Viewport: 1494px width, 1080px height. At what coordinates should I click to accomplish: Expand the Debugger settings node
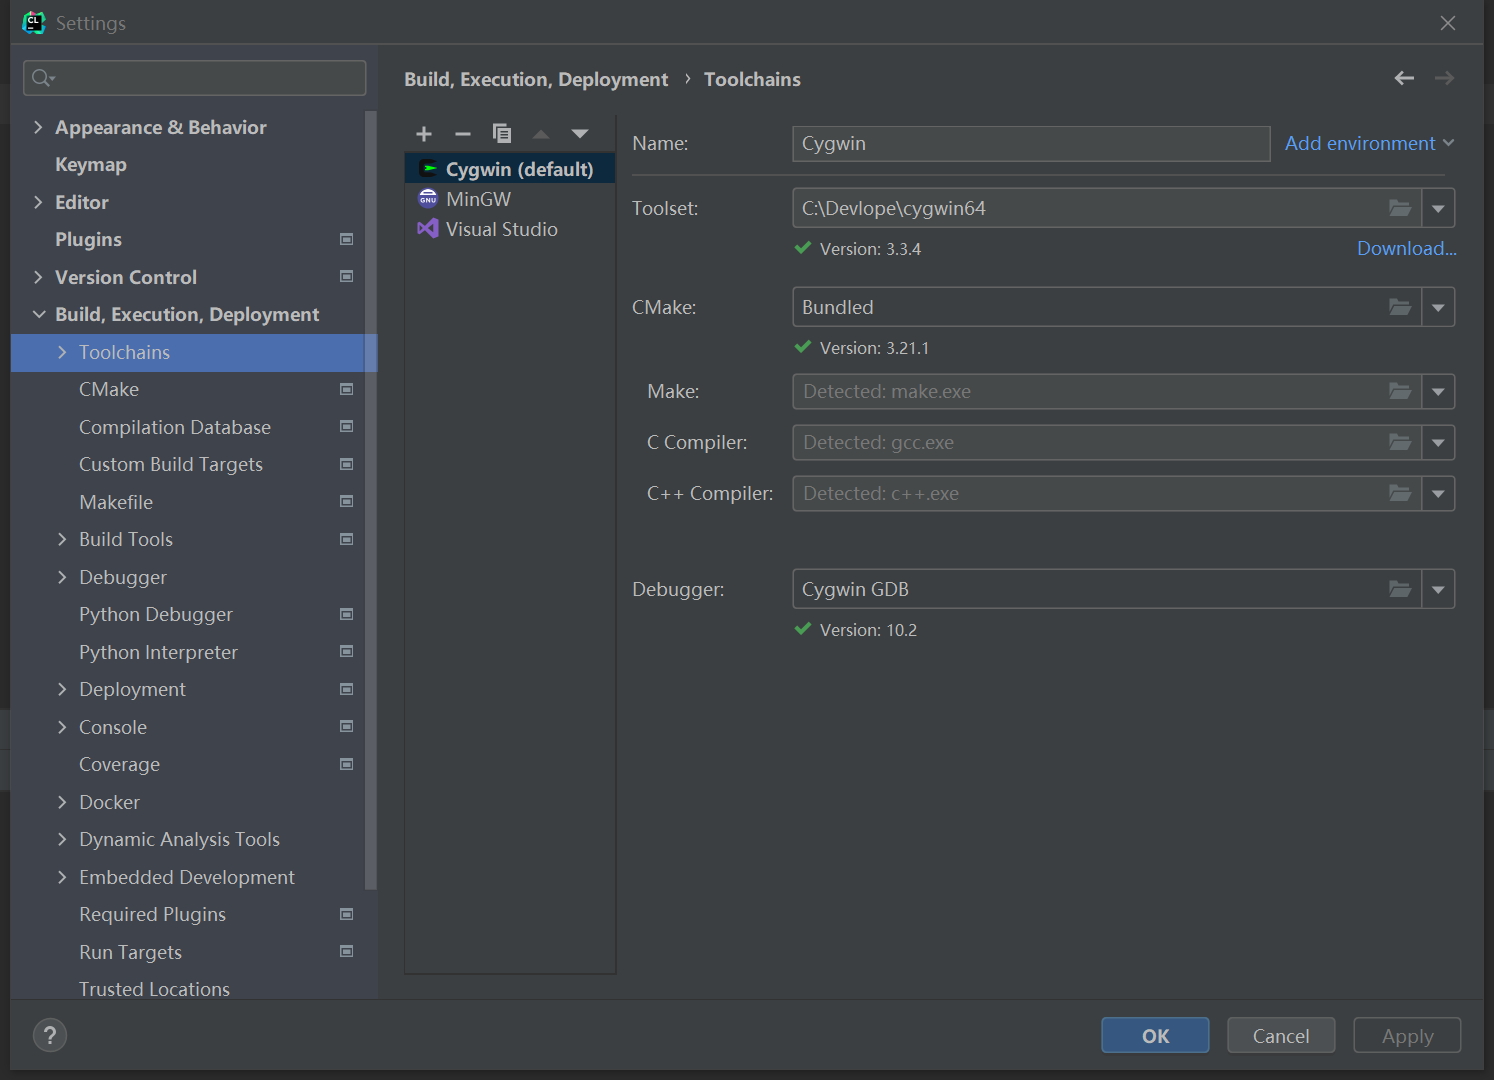(62, 577)
